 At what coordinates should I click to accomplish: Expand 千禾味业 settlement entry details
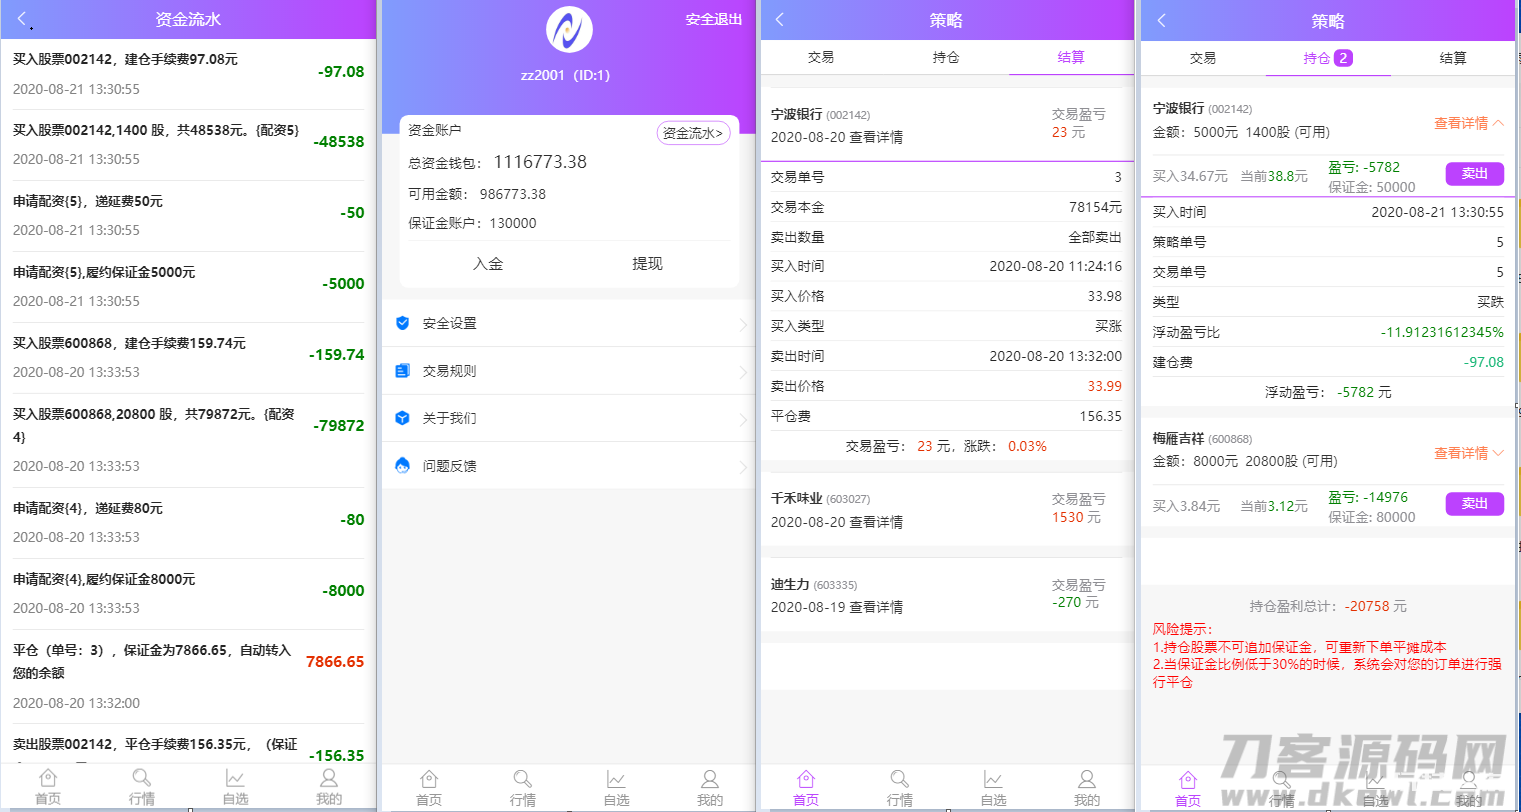875,522
